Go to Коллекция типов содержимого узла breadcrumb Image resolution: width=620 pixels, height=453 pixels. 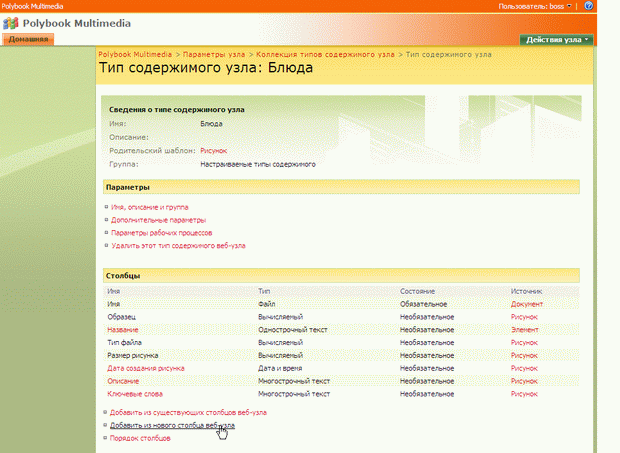pyautogui.click(x=324, y=53)
